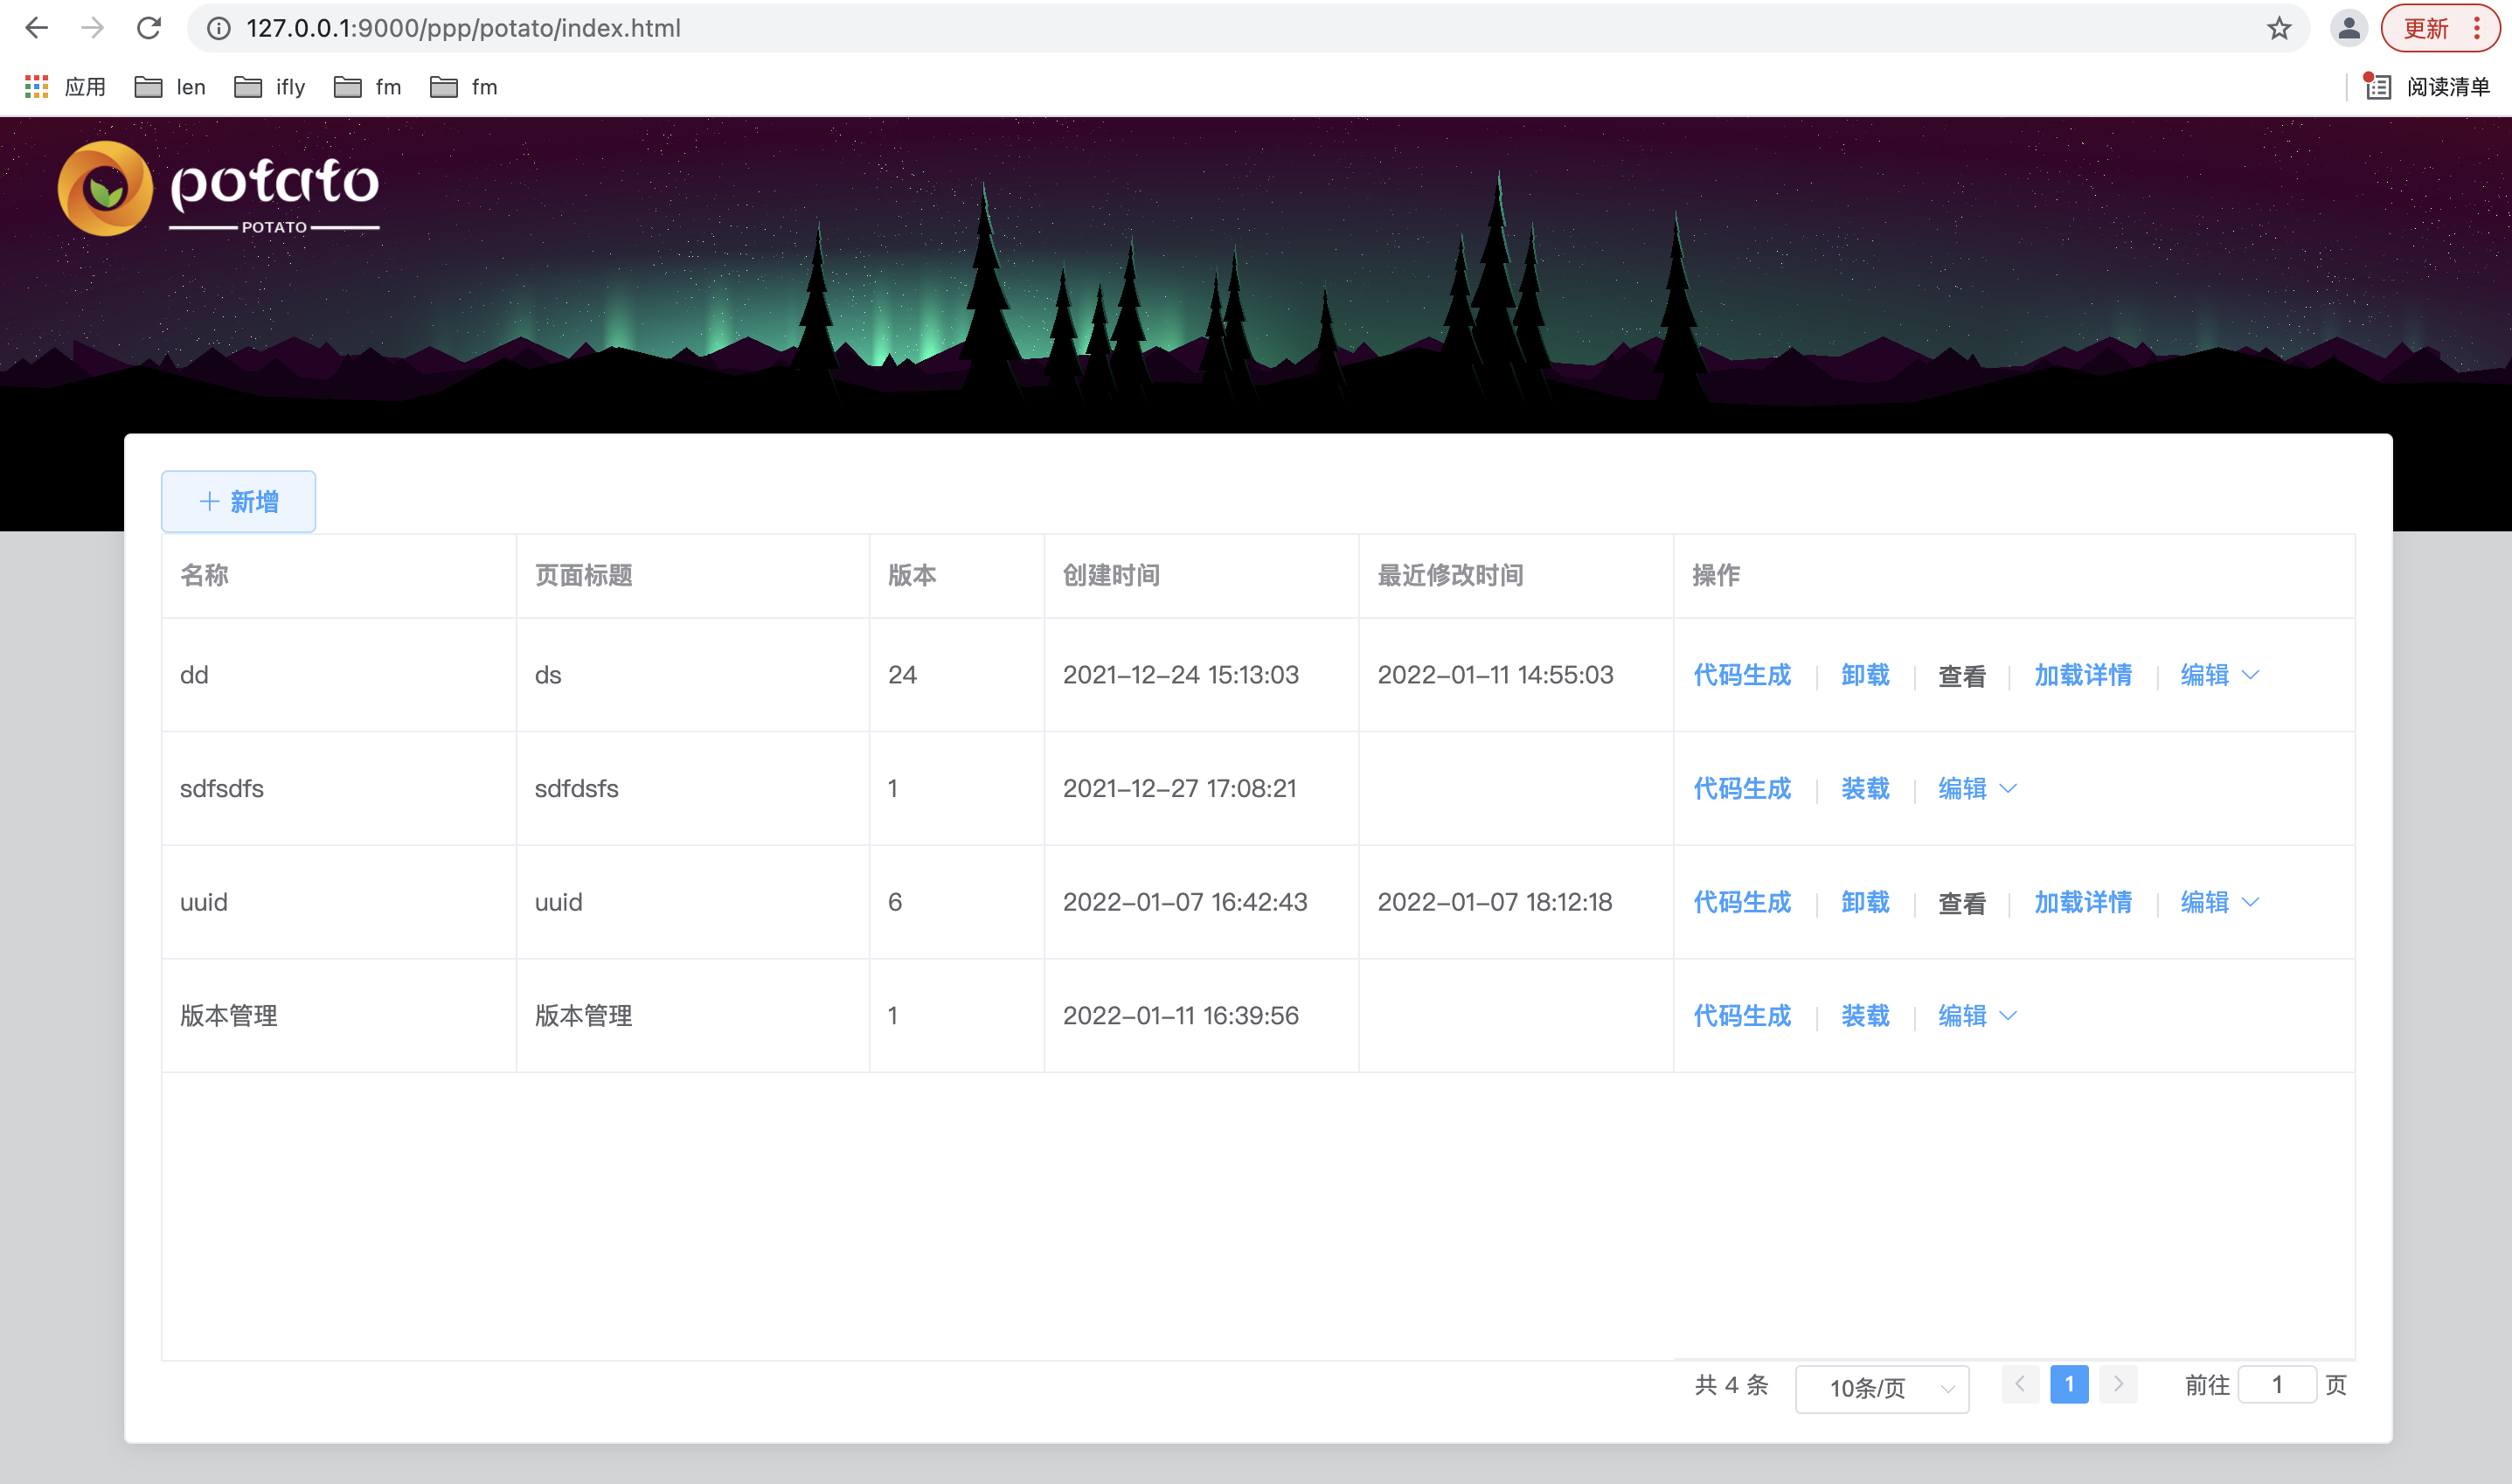Click 装载 for the 版本管理 row
This screenshot has height=1484, width=2512.
point(1865,1016)
